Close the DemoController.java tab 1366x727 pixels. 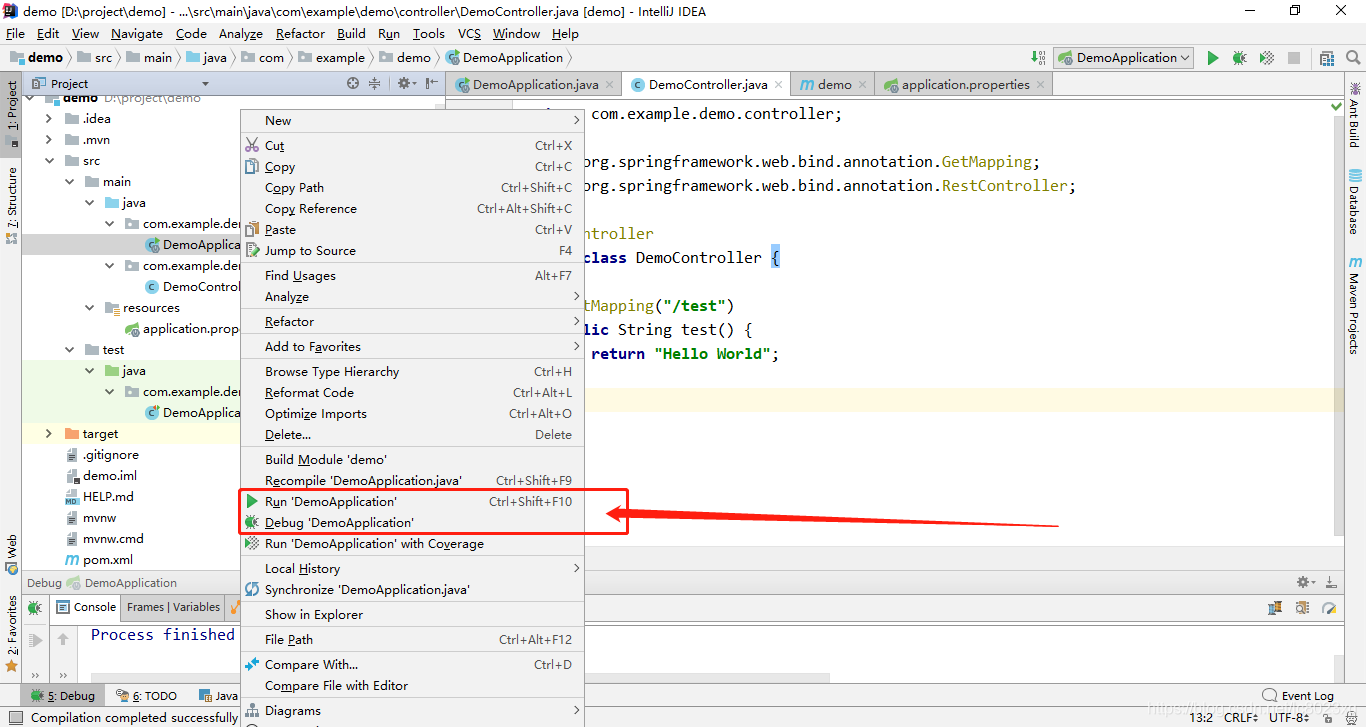pyautogui.click(x=778, y=85)
